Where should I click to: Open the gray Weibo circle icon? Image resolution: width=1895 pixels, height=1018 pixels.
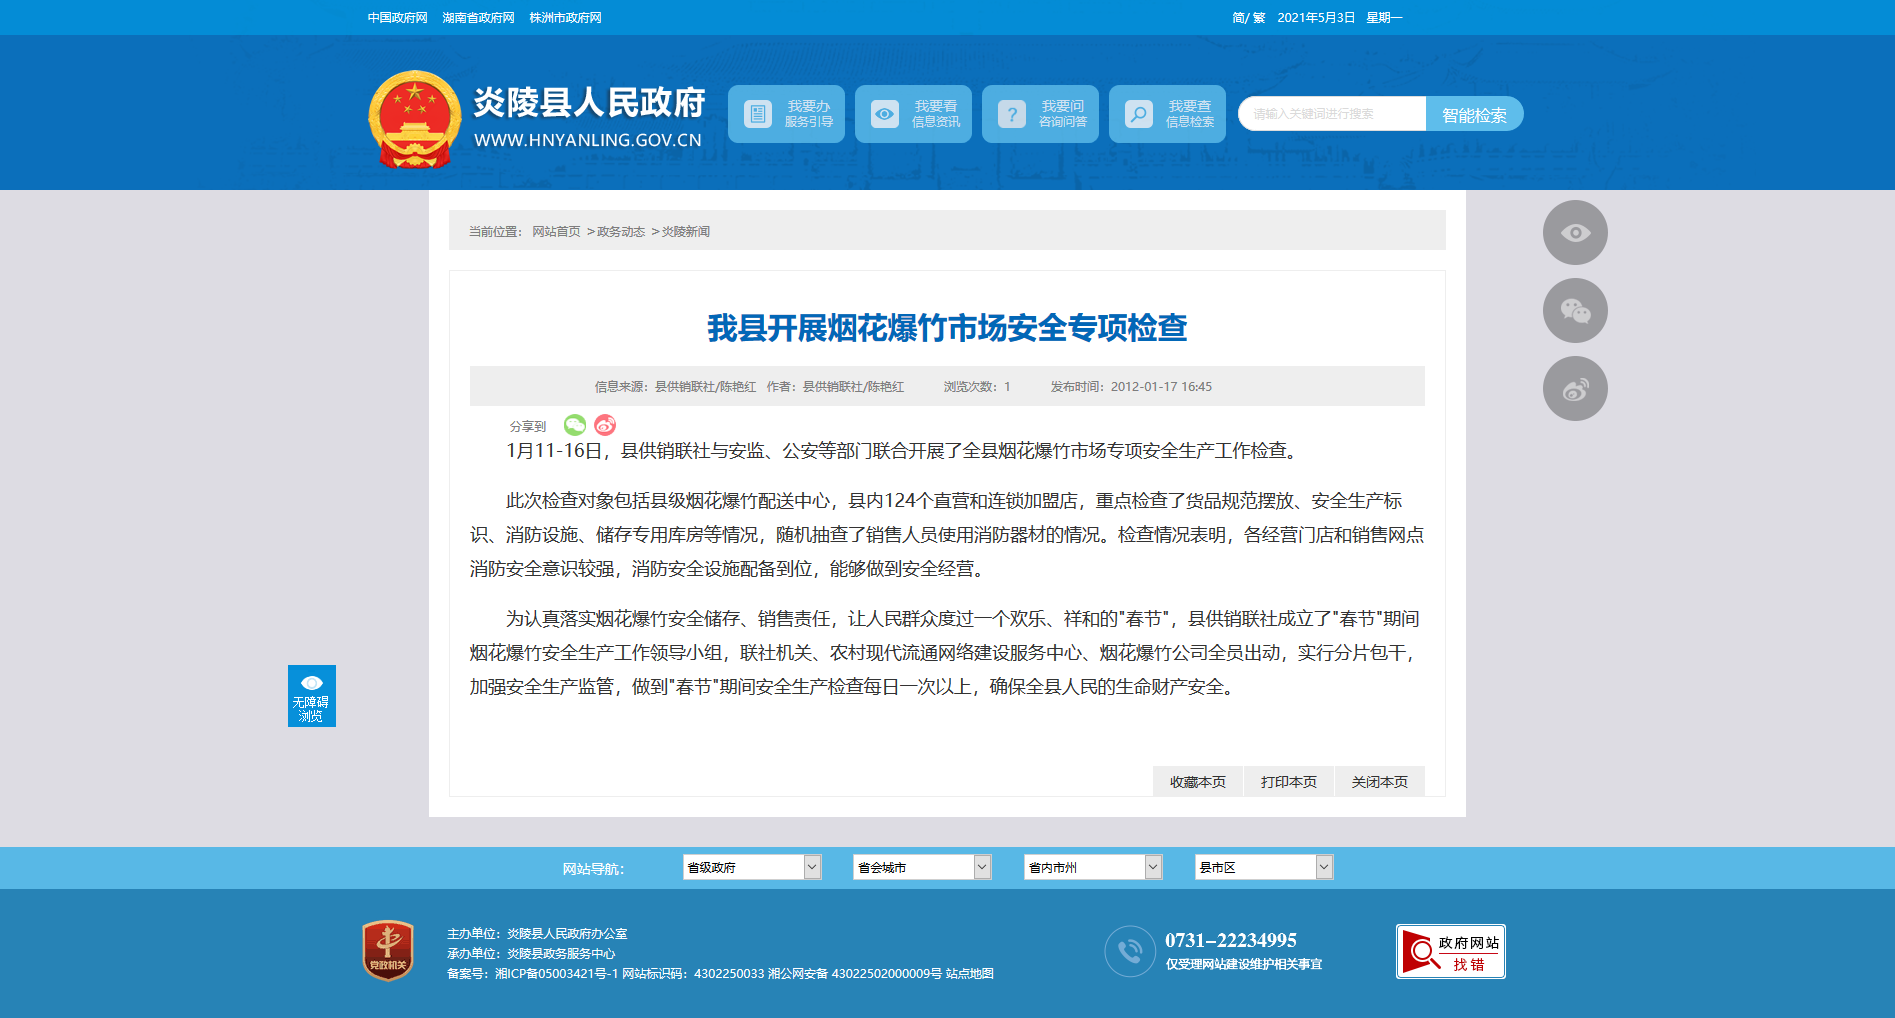[1575, 389]
